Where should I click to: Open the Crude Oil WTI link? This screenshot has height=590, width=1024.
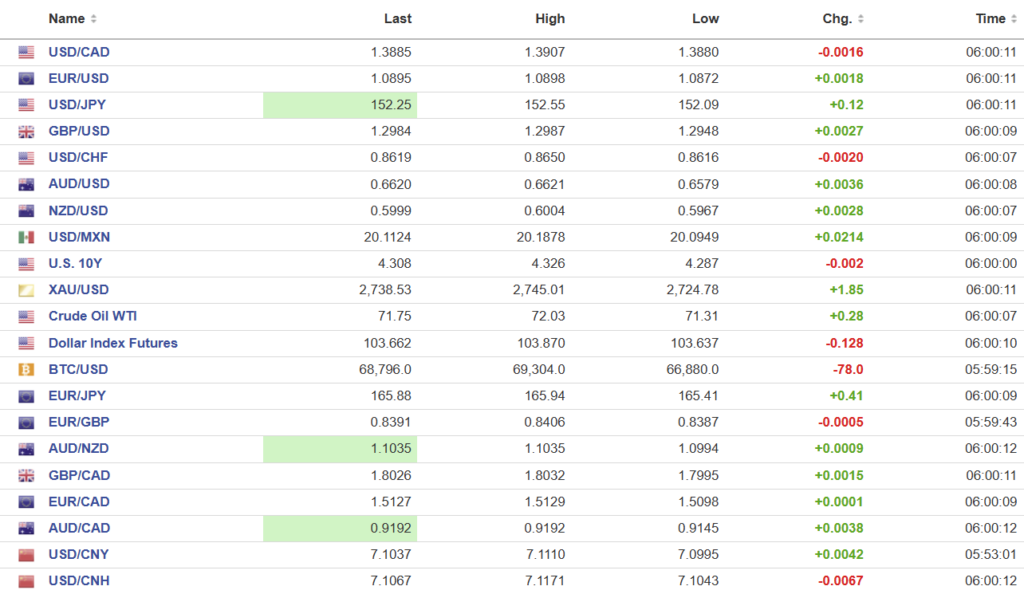(x=93, y=316)
